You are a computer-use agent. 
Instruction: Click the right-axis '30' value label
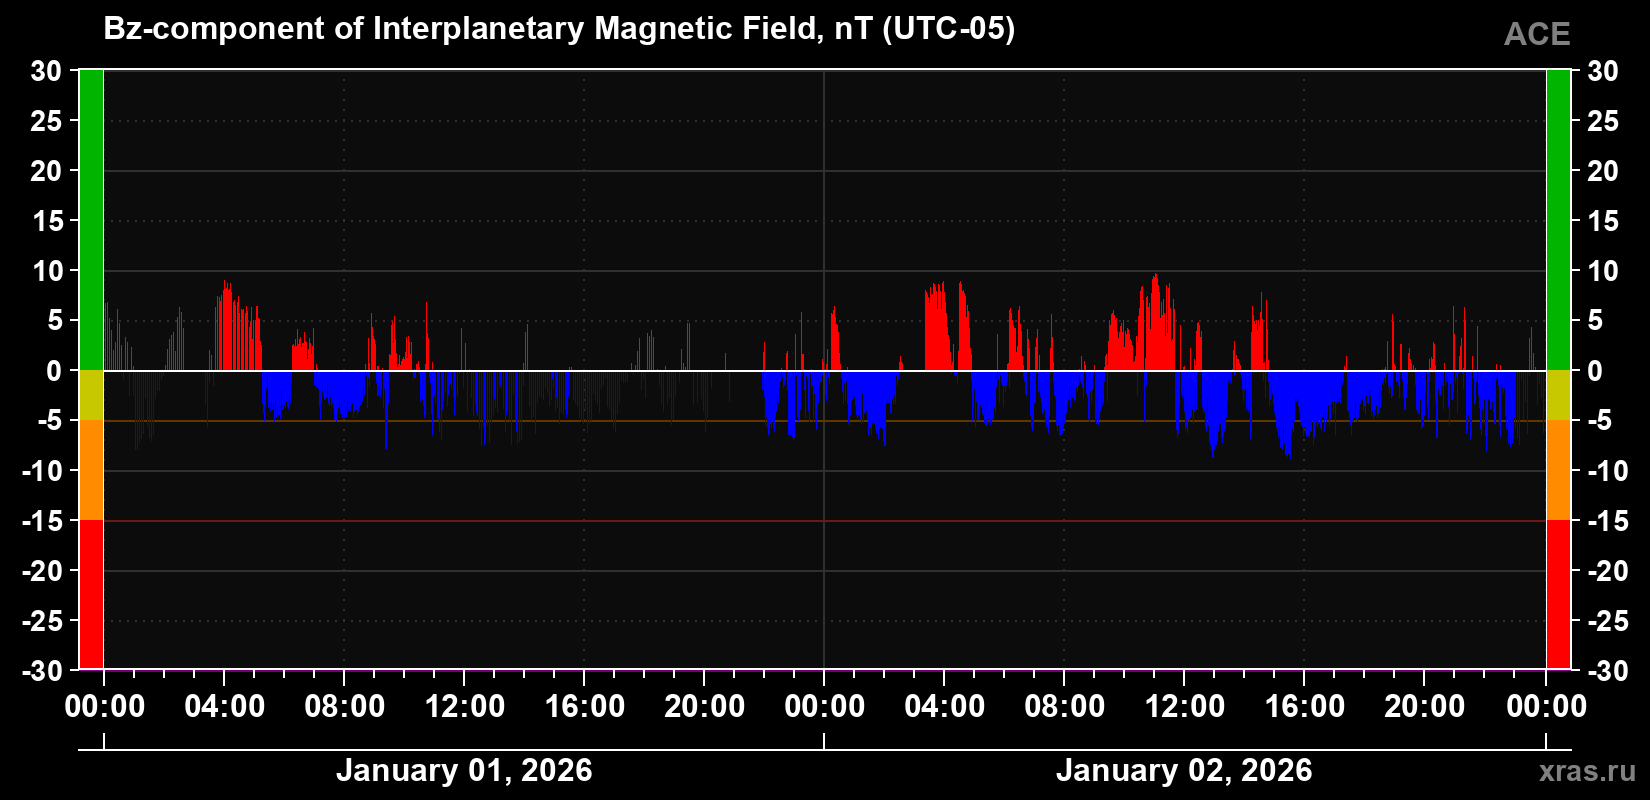point(1603,71)
